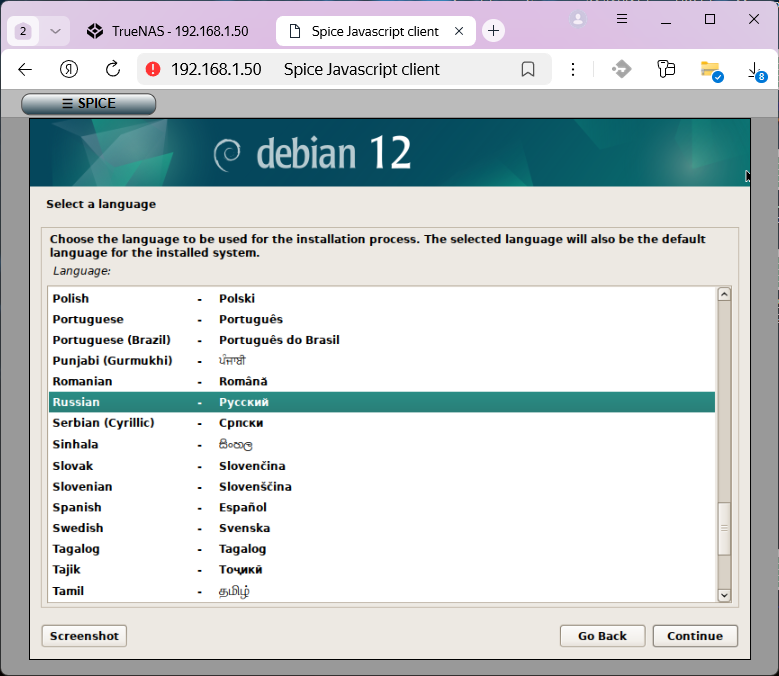
Task: Open the three-dot page options menu
Action: [x=573, y=69]
